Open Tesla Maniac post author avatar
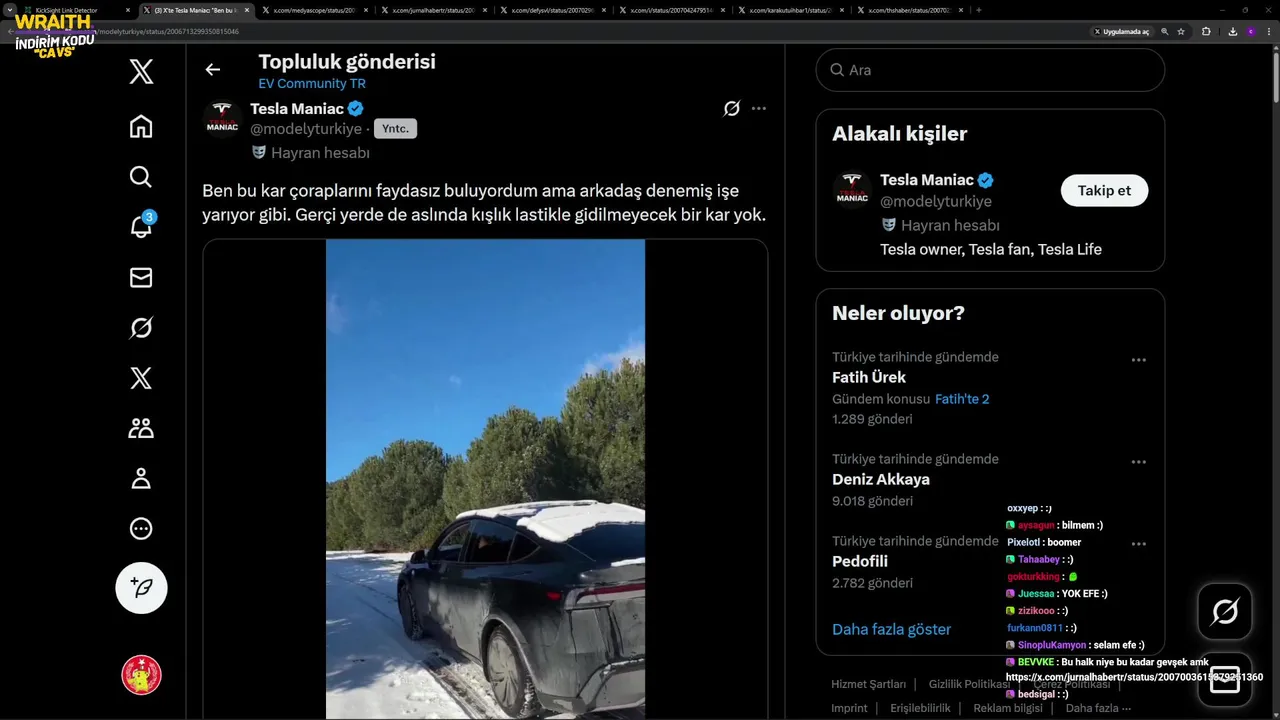The width and height of the screenshot is (1280, 720). point(222,119)
